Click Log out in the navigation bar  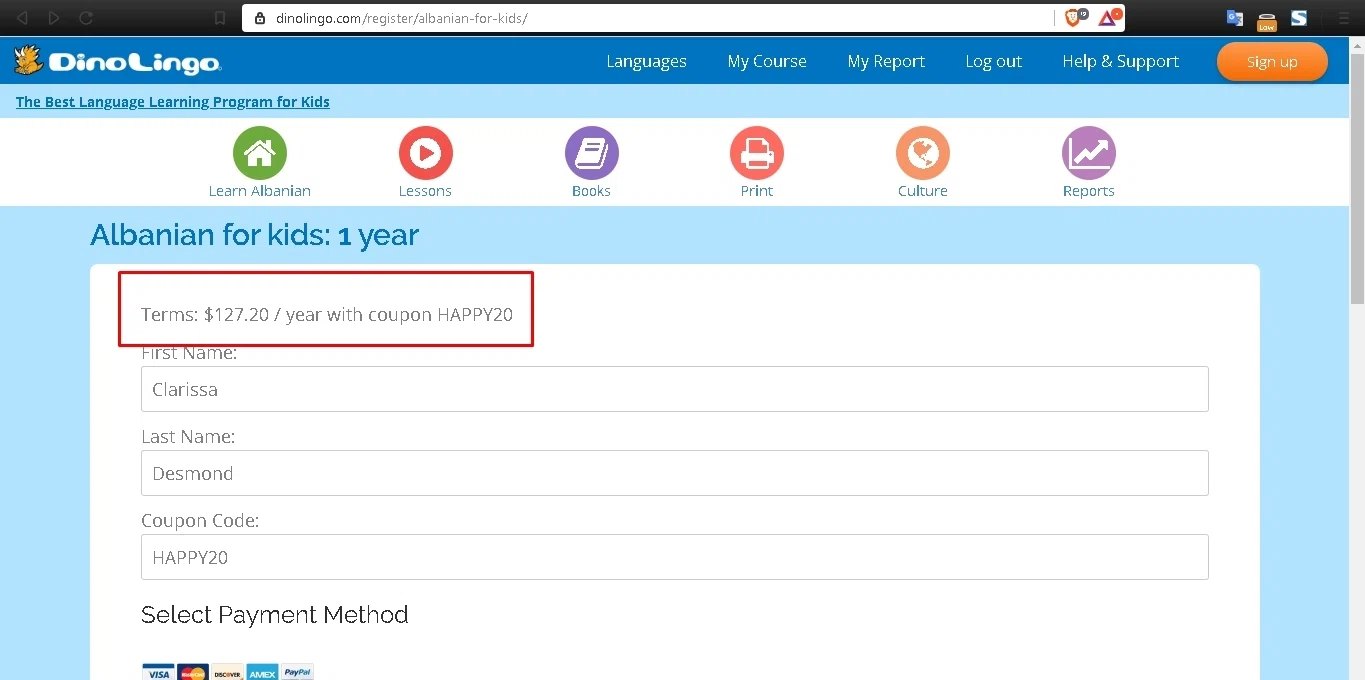click(993, 61)
